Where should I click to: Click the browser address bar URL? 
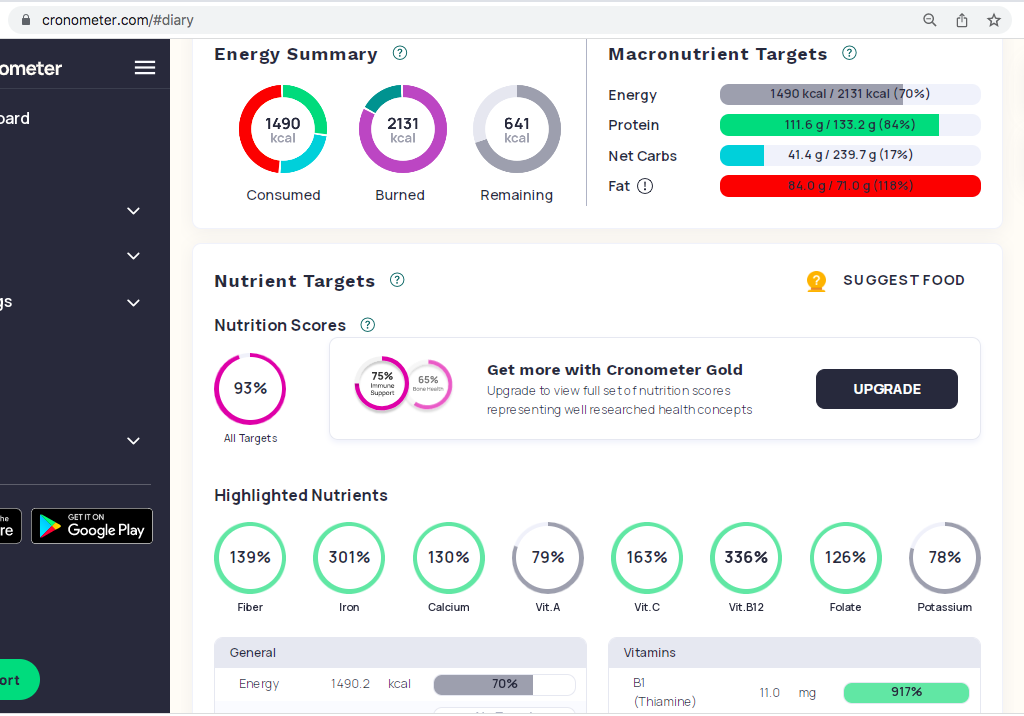[x=118, y=20]
